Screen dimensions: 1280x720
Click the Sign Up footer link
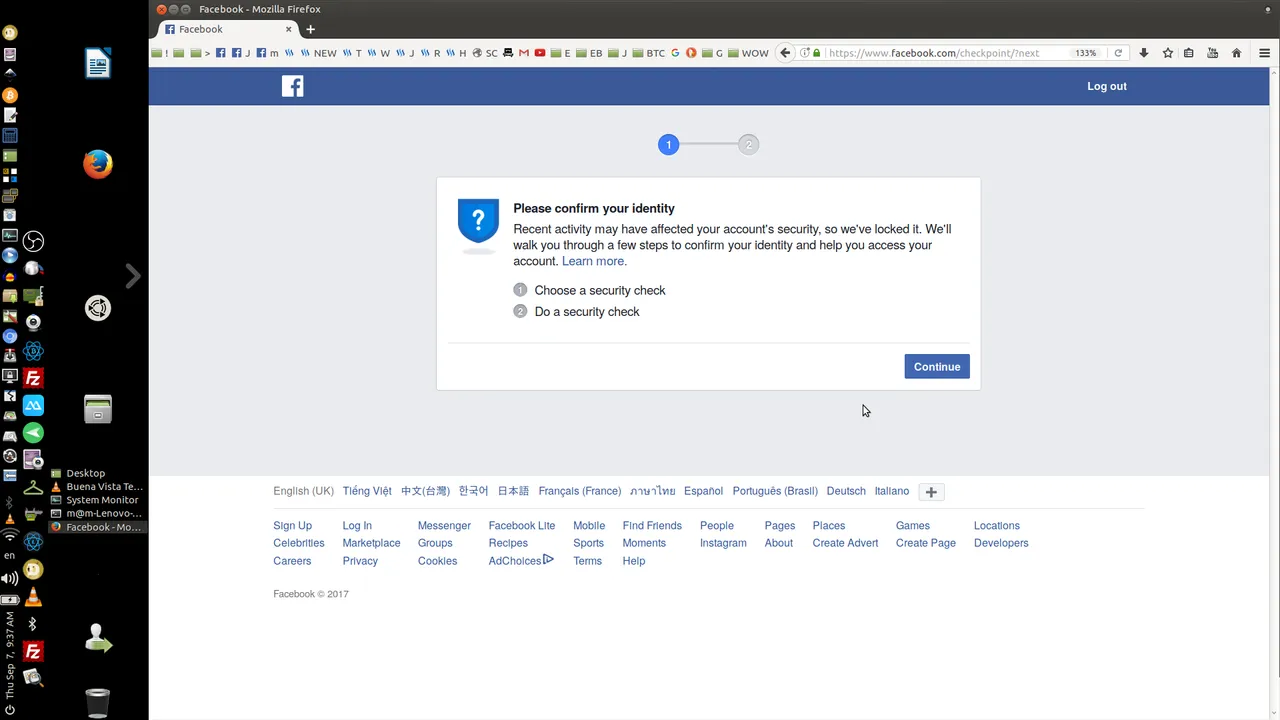[x=292, y=526]
